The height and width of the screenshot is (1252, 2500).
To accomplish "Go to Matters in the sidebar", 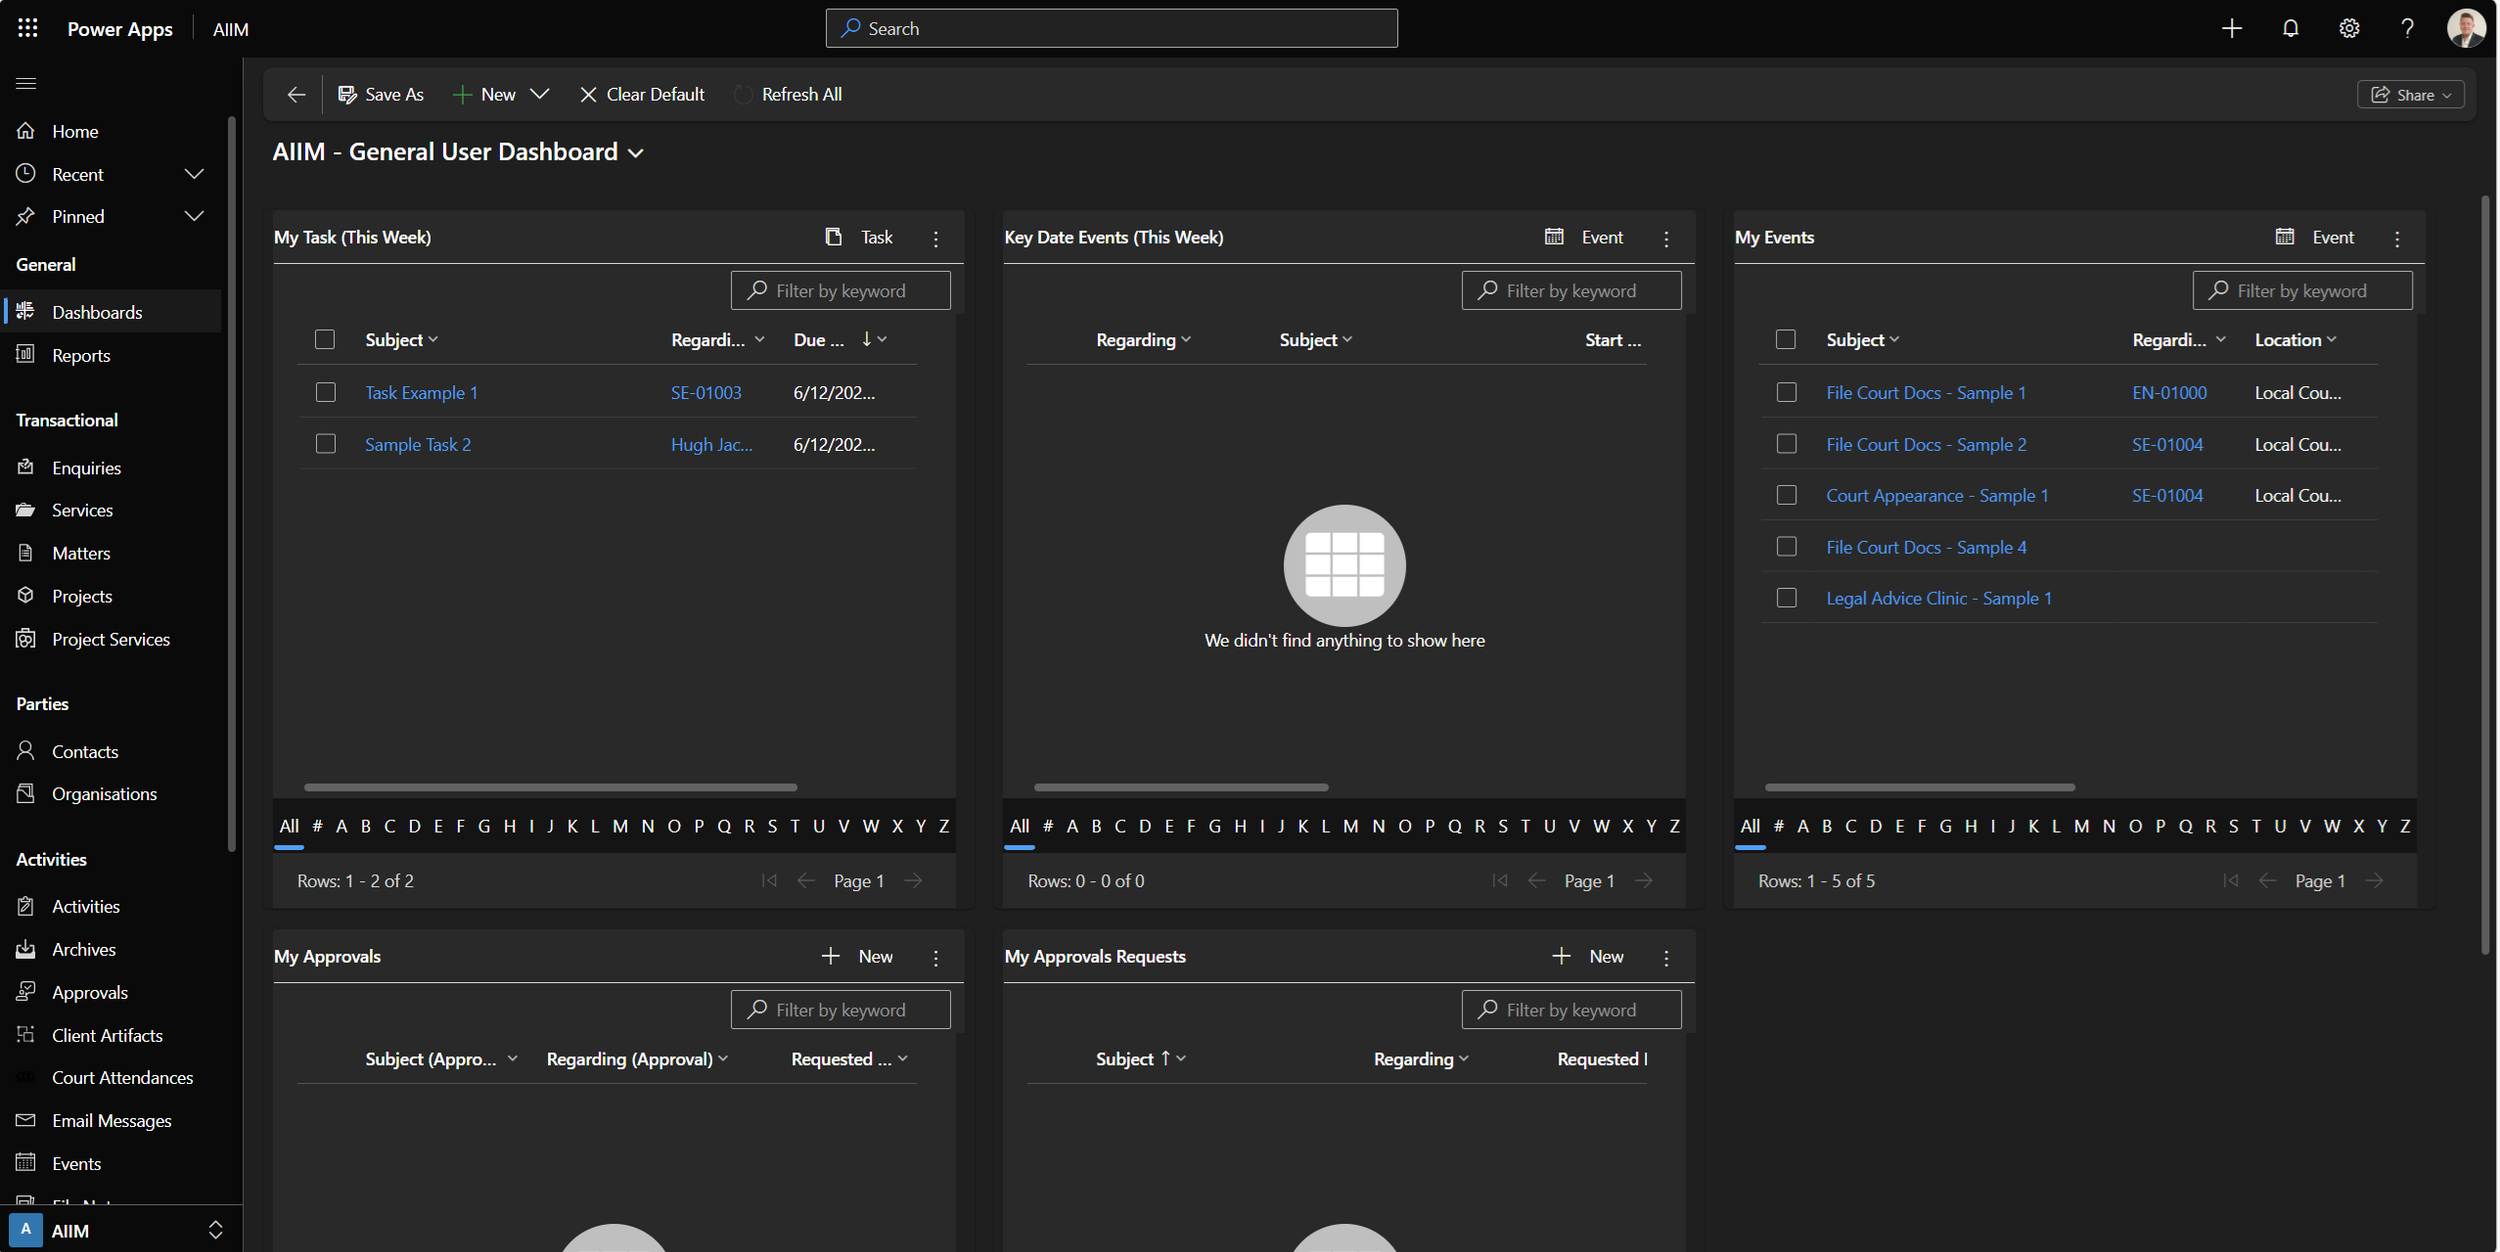I will pos(81,553).
